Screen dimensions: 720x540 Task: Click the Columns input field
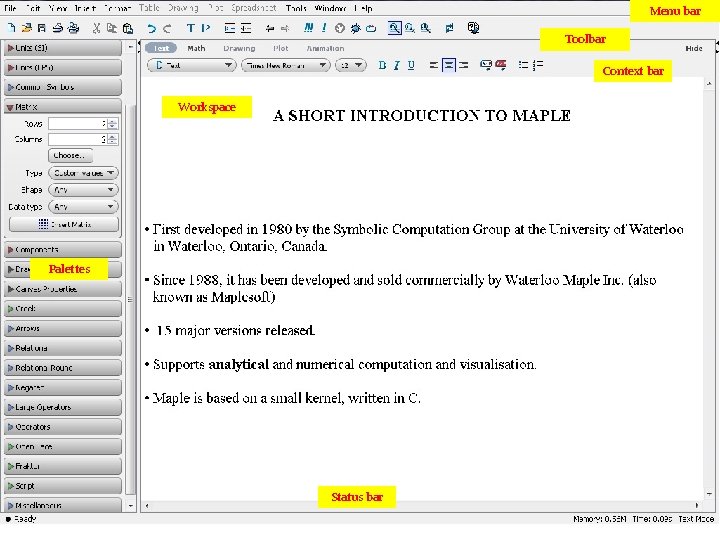point(78,140)
